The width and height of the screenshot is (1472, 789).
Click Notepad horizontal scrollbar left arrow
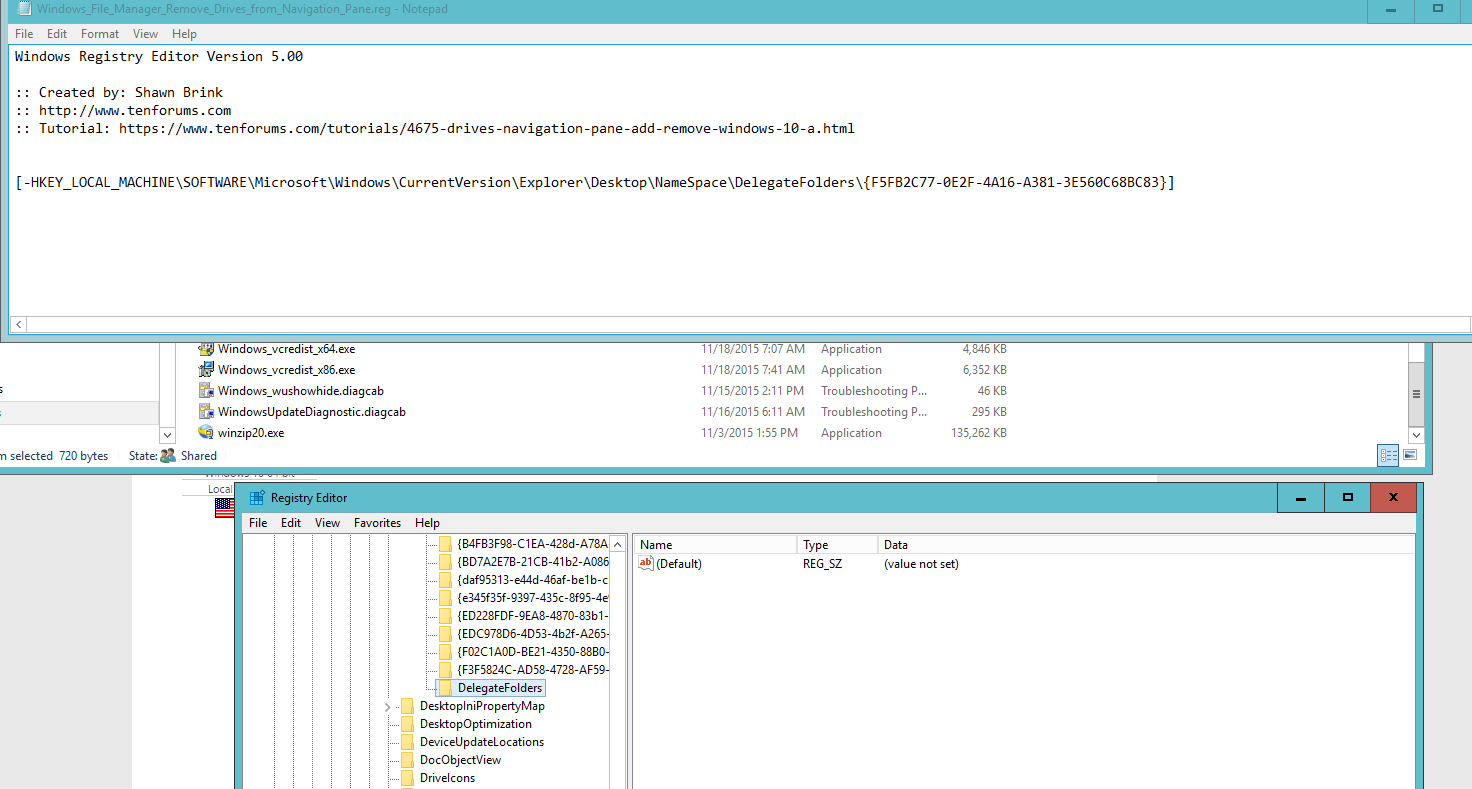18,325
